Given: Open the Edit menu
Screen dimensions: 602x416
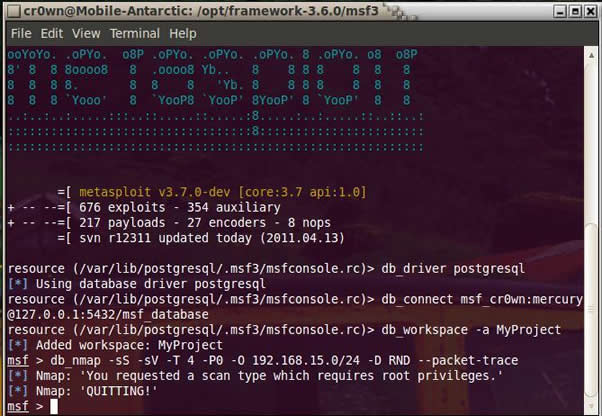Looking at the screenshot, I should [52, 34].
